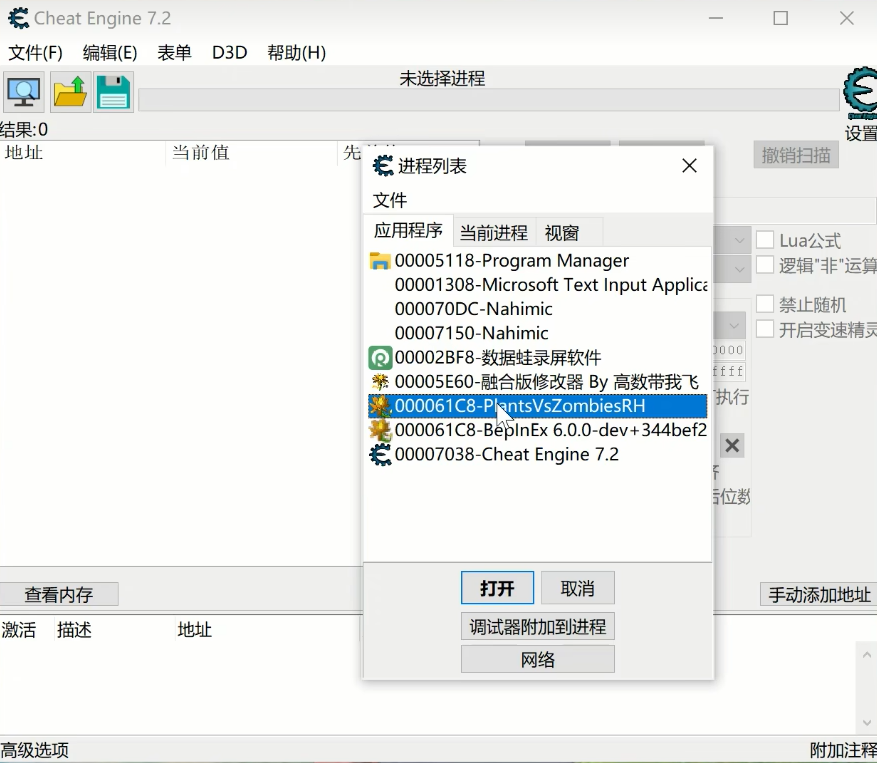877x763 pixels.
Task: Enable the Lua公式 checkbox
Action: coord(765,240)
